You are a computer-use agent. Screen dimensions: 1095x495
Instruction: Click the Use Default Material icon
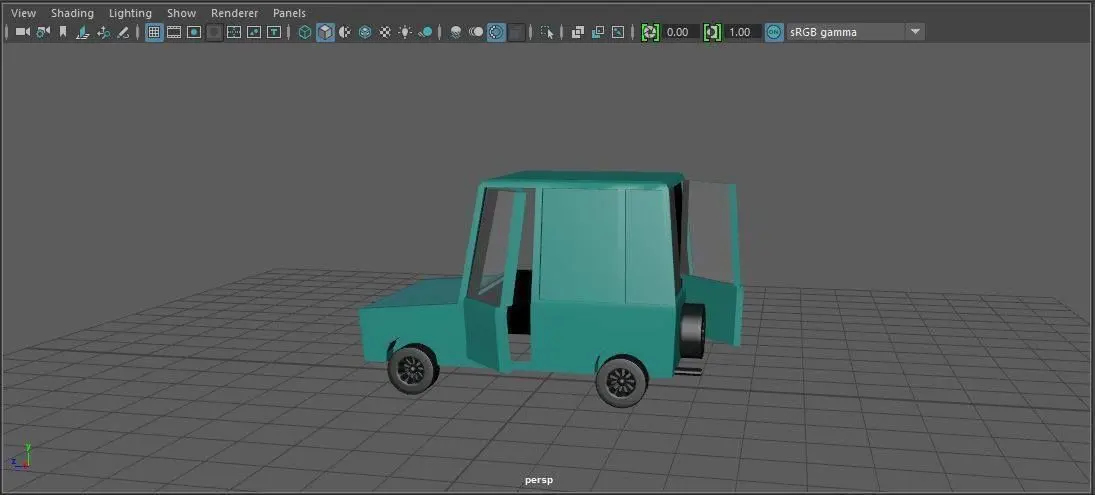(x=345, y=32)
